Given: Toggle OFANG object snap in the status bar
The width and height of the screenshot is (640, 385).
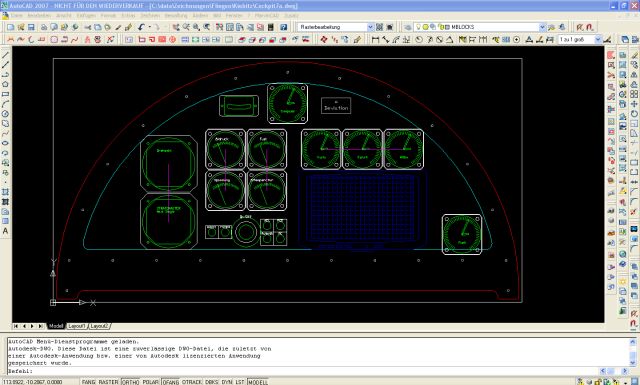Looking at the screenshot, I should [x=171, y=382].
